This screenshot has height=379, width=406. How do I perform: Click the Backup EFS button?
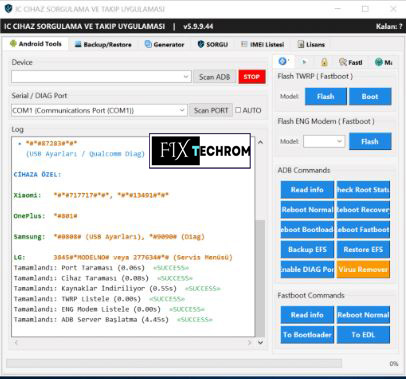click(307, 250)
